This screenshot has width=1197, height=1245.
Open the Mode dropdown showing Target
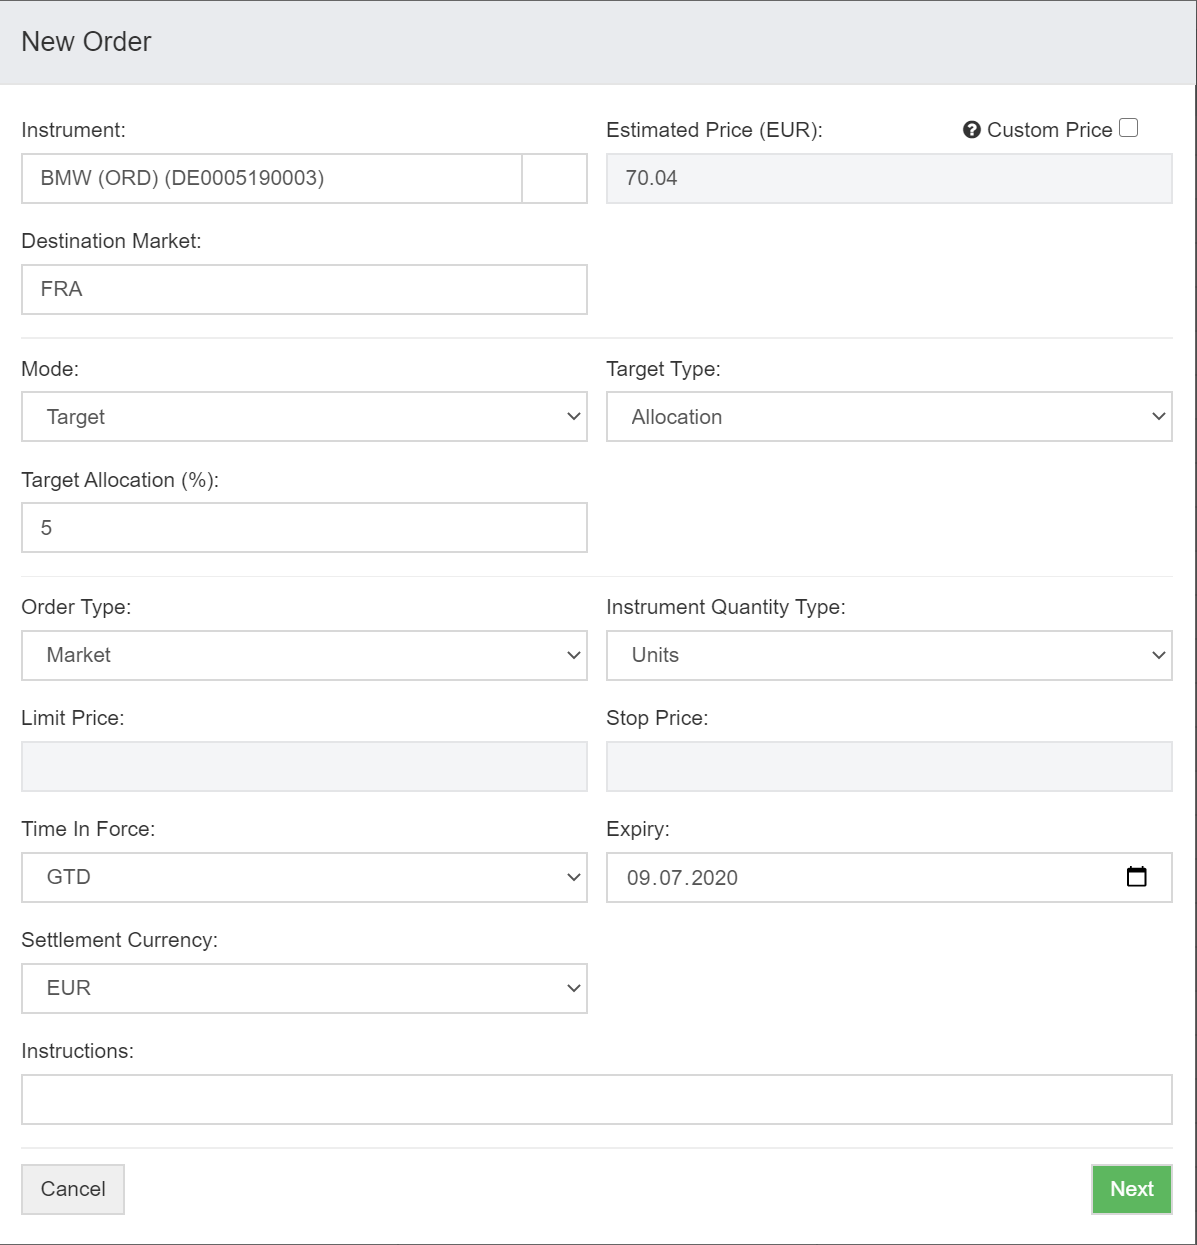[x=304, y=417]
